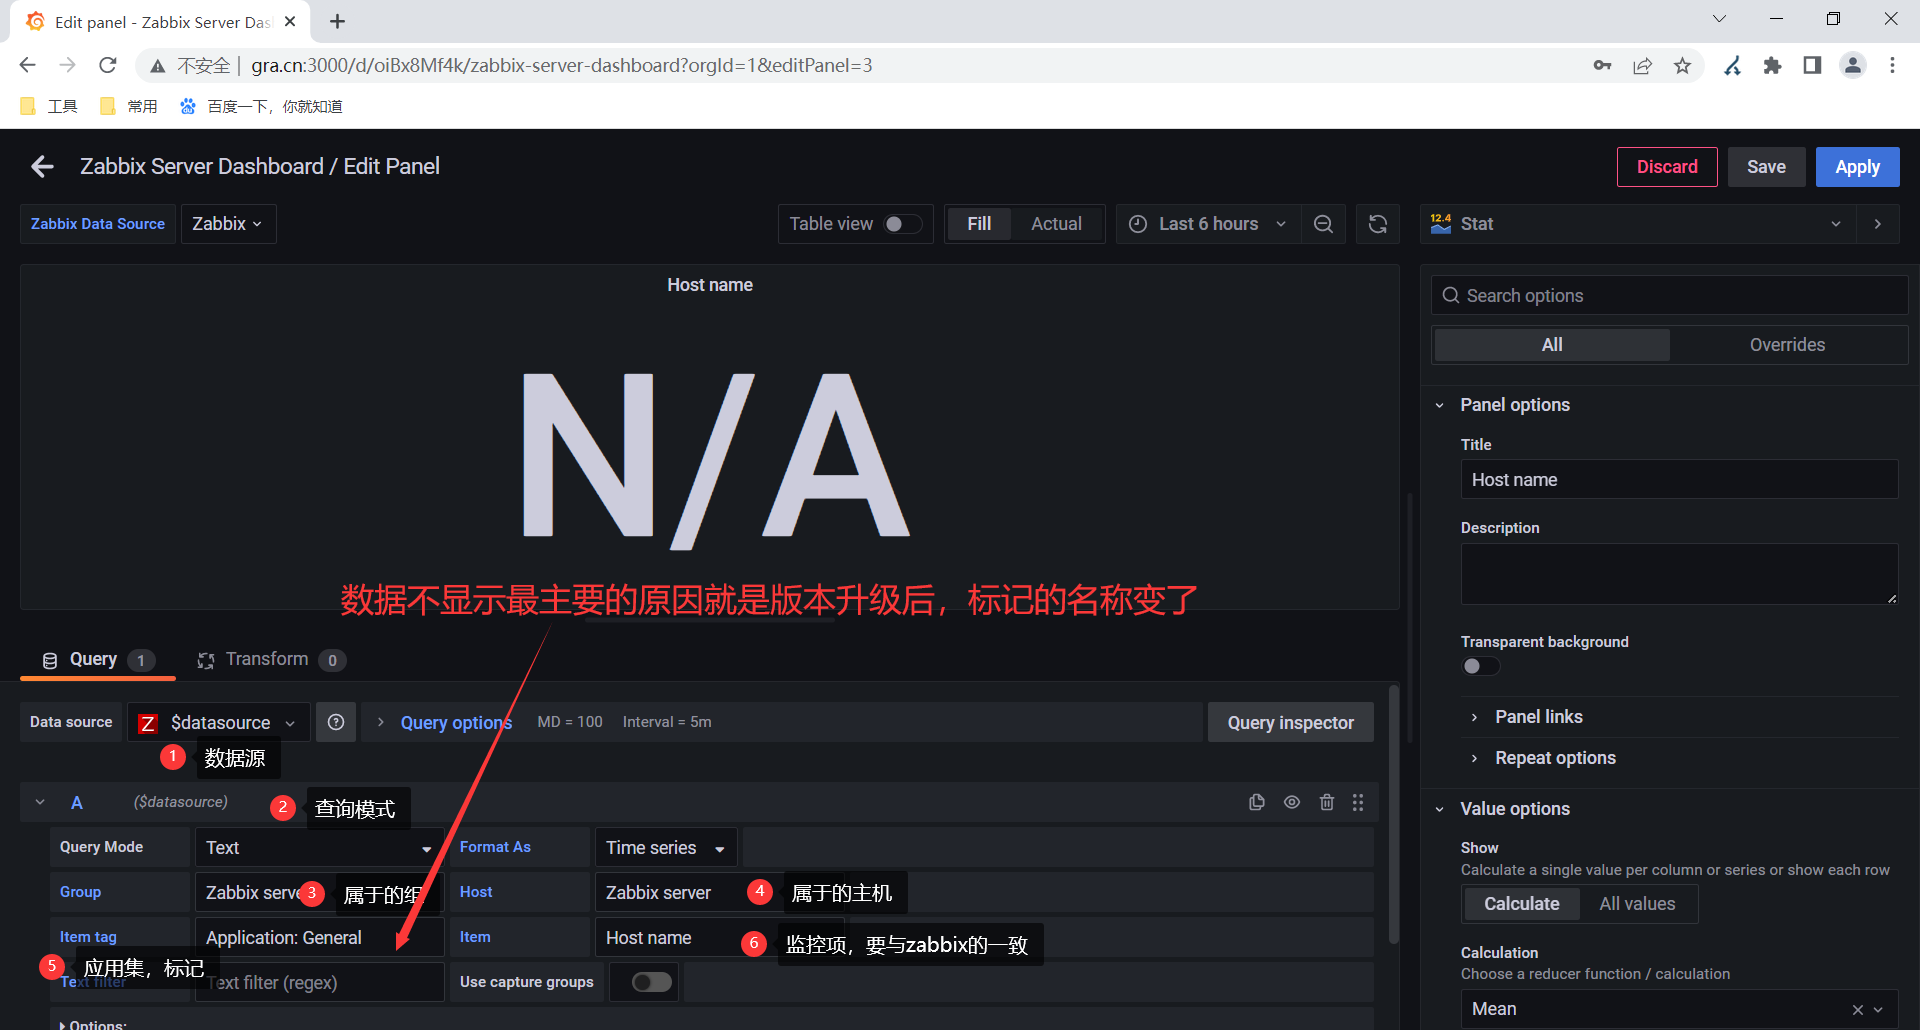Click the Search options field
Screen dimensions: 1920x1030
(1669, 296)
